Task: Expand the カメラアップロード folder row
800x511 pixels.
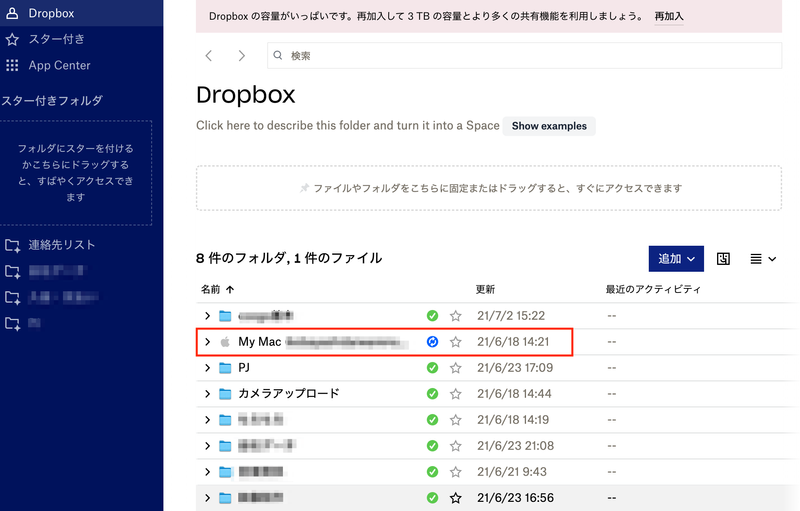Action: point(207,394)
